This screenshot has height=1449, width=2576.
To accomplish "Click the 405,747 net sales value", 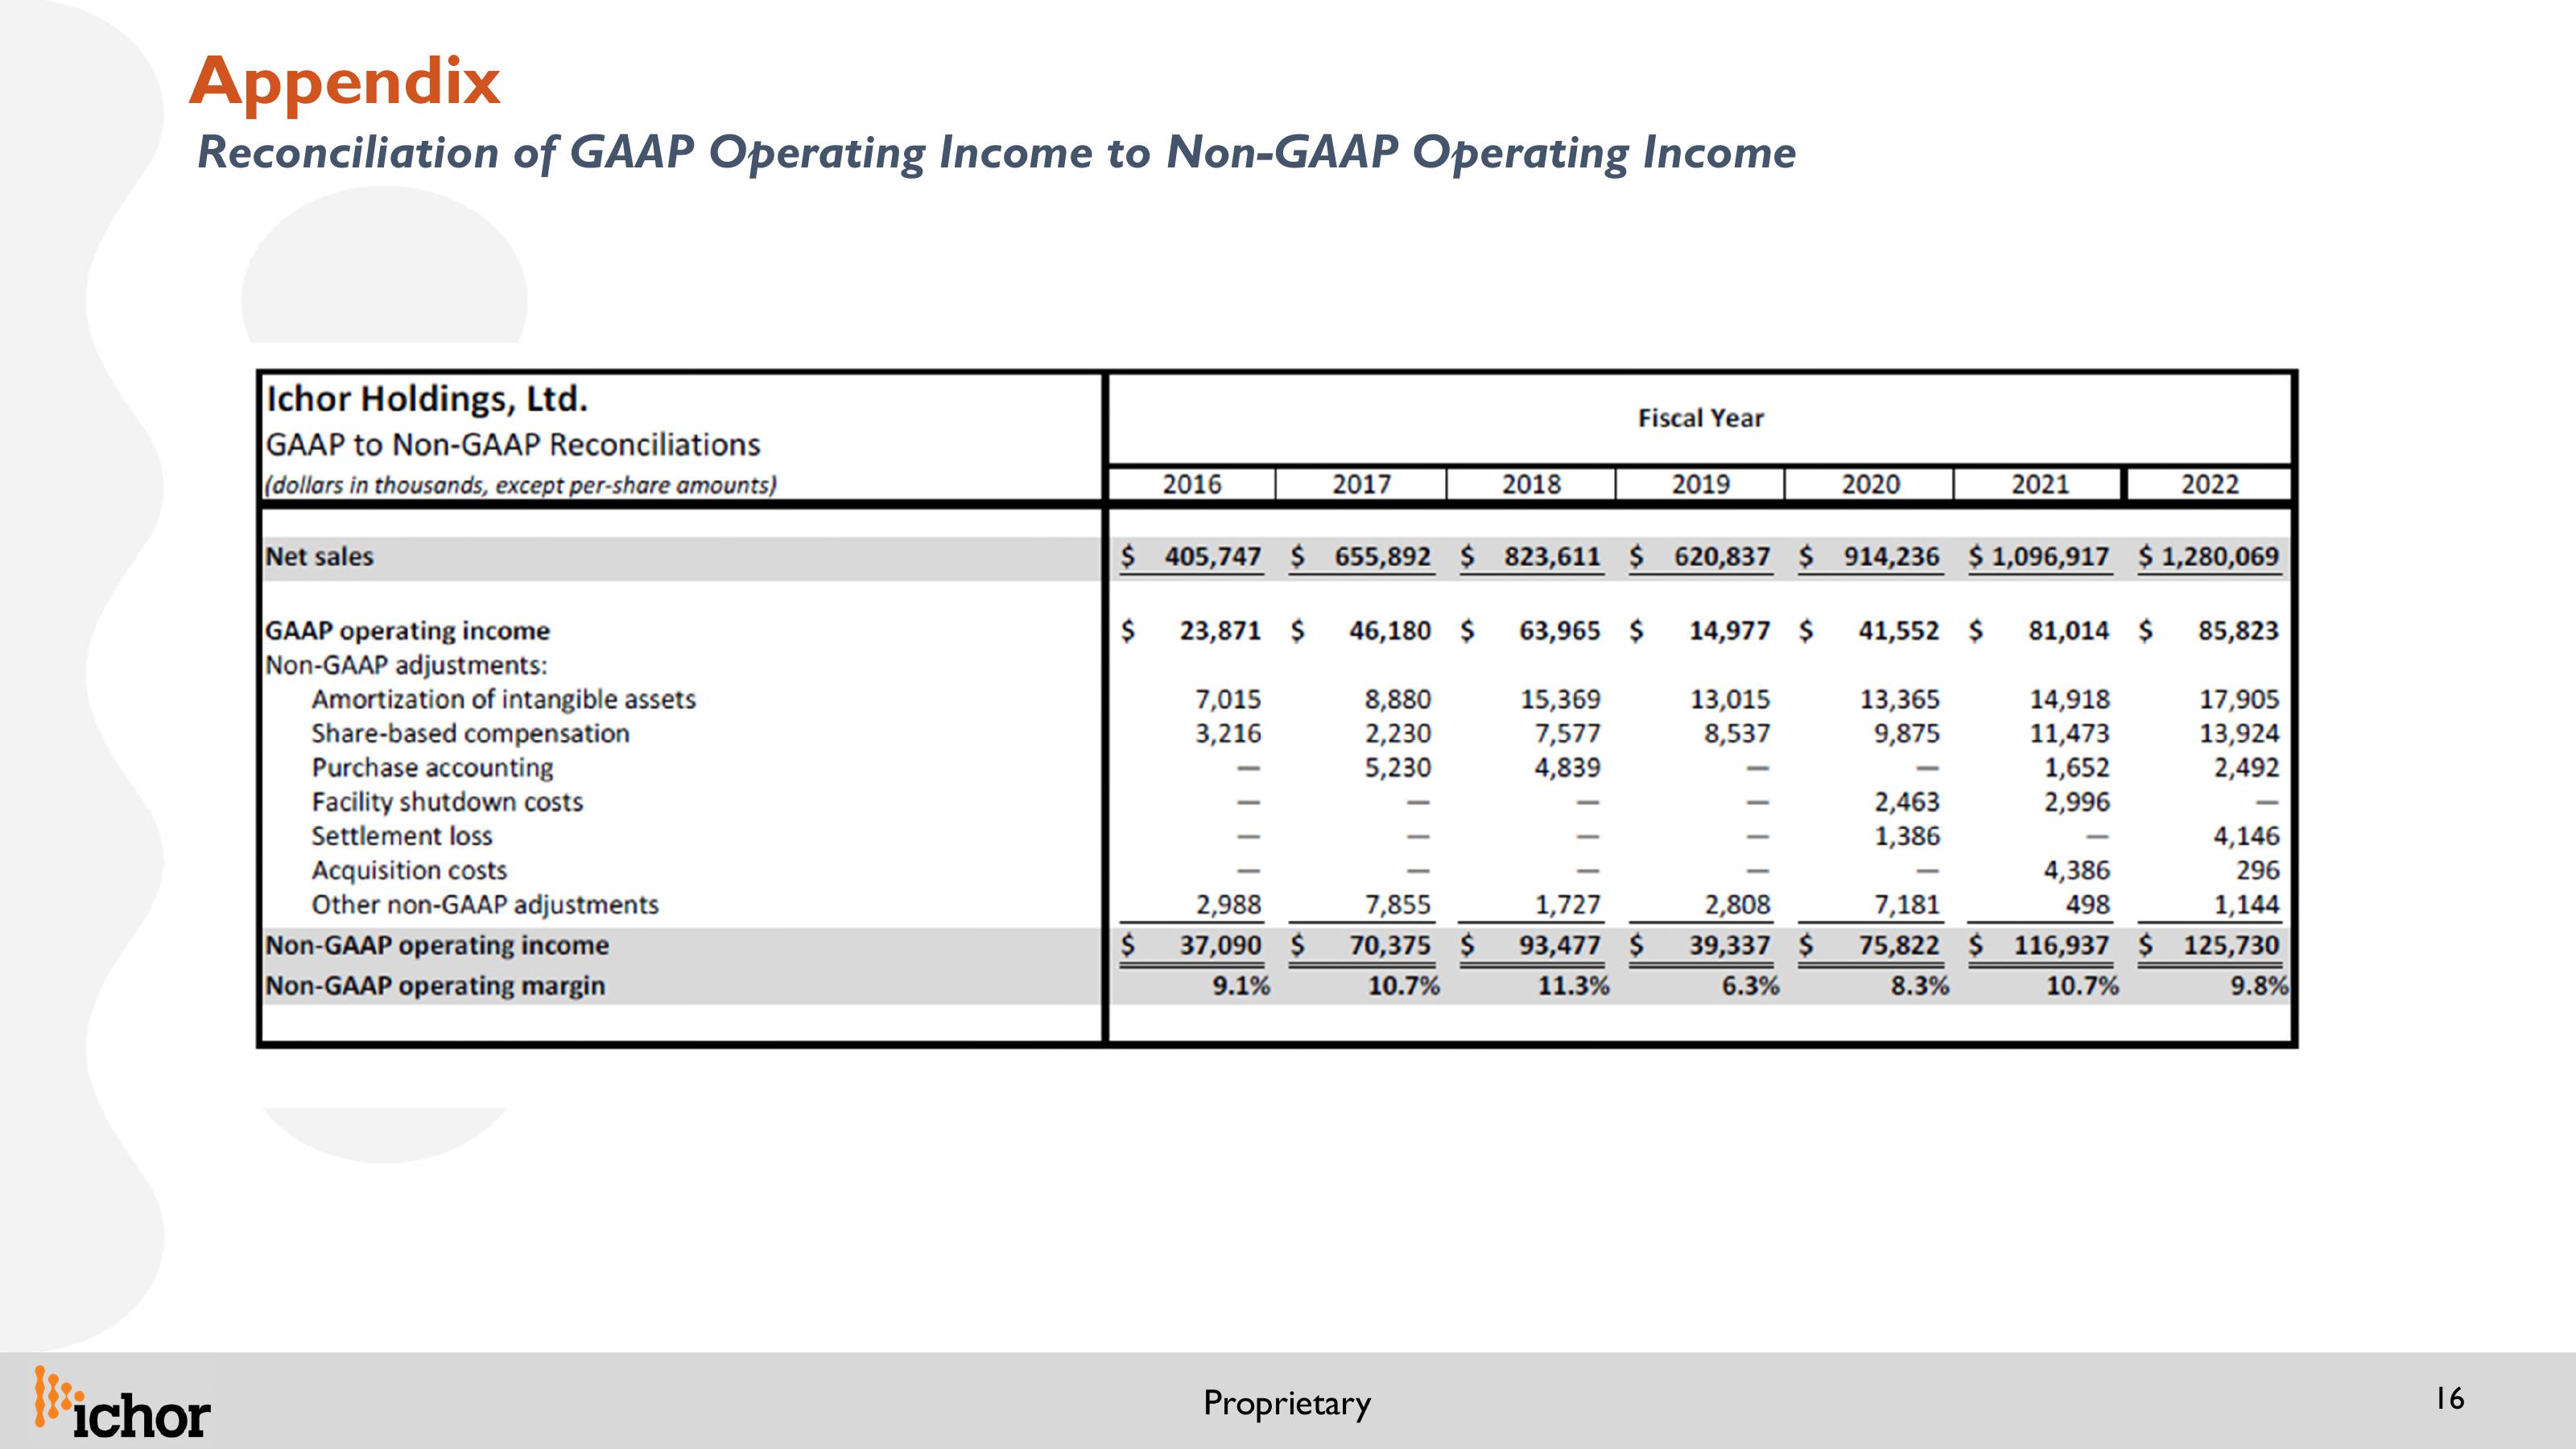I will click(x=1213, y=557).
